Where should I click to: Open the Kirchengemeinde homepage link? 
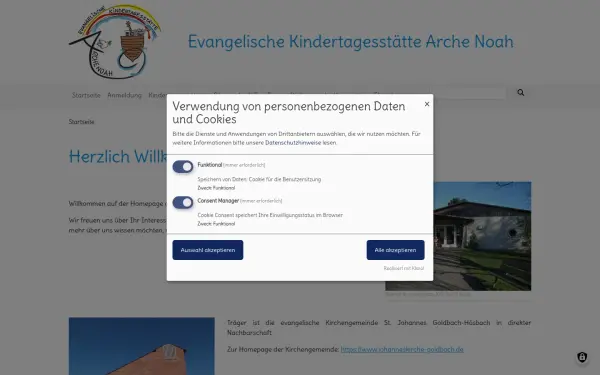tap(402, 349)
